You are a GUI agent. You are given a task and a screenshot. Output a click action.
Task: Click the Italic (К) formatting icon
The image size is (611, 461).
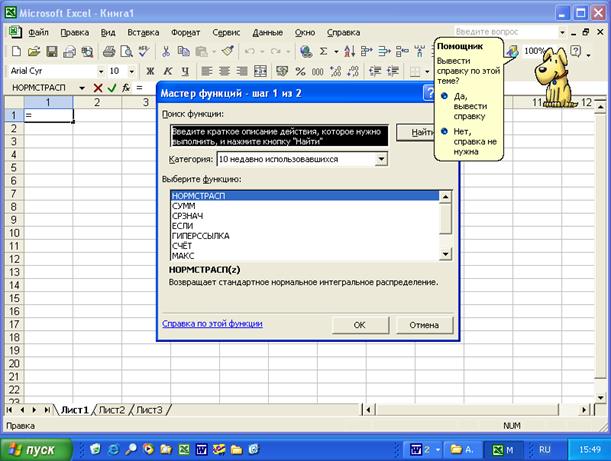point(167,71)
